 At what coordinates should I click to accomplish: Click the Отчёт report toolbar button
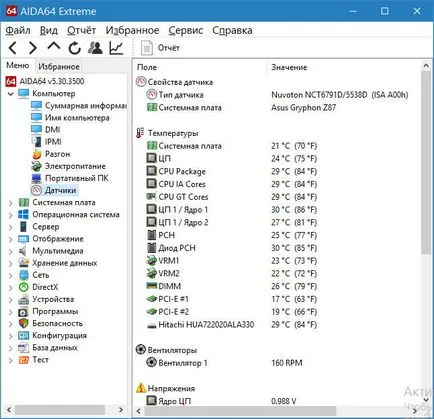(x=161, y=48)
